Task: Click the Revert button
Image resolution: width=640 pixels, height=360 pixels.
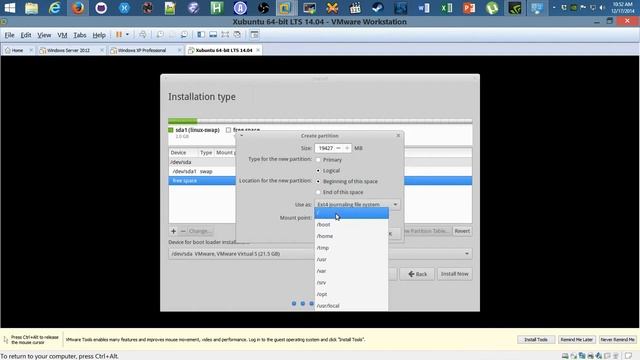Action: 462,231
